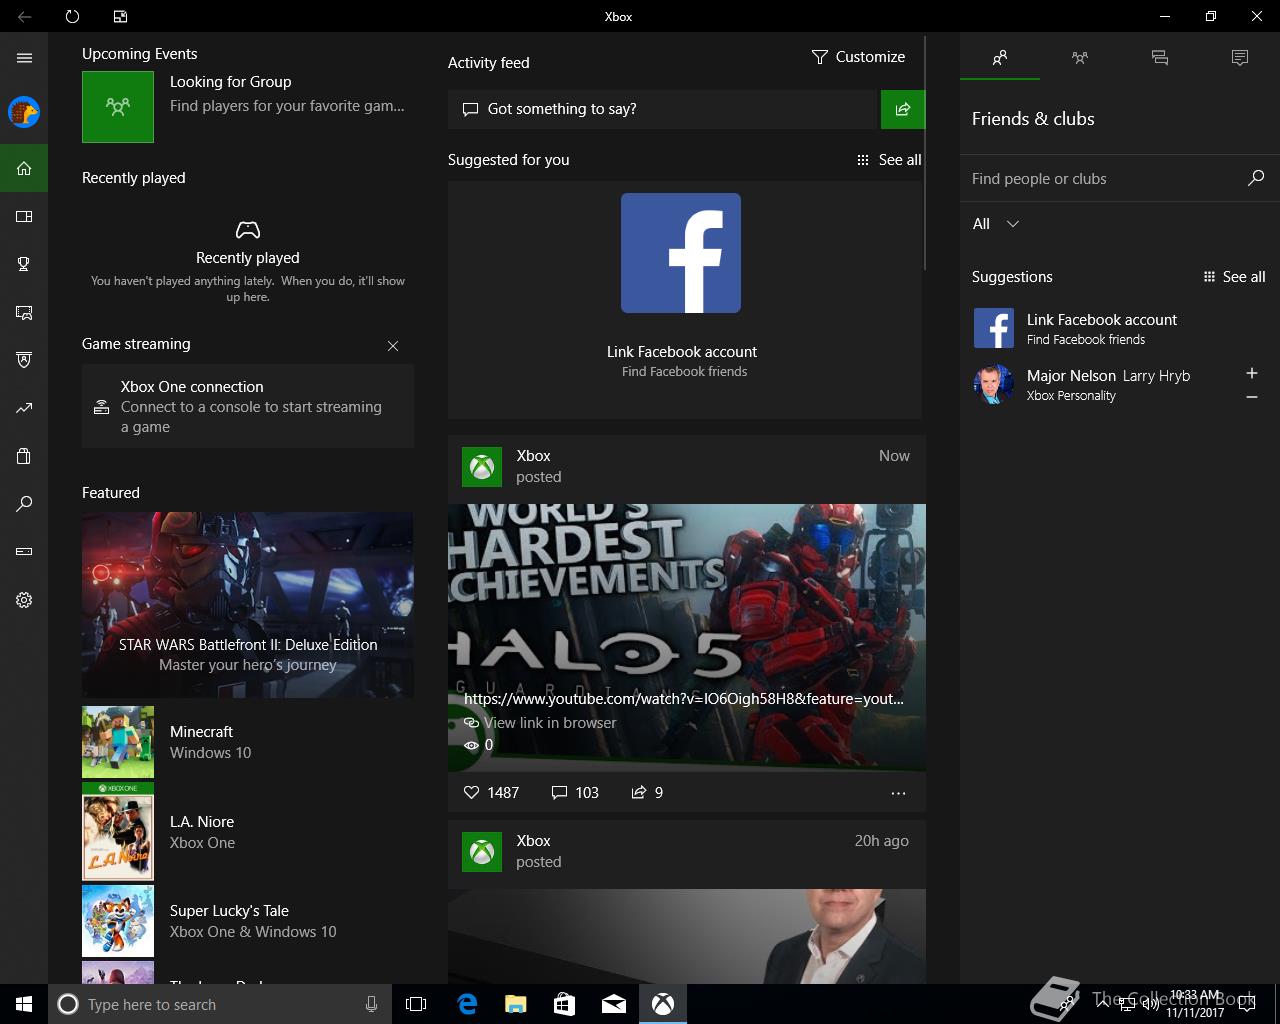Open Looking for Group event tile
This screenshot has height=1024, width=1280.
(x=247, y=106)
